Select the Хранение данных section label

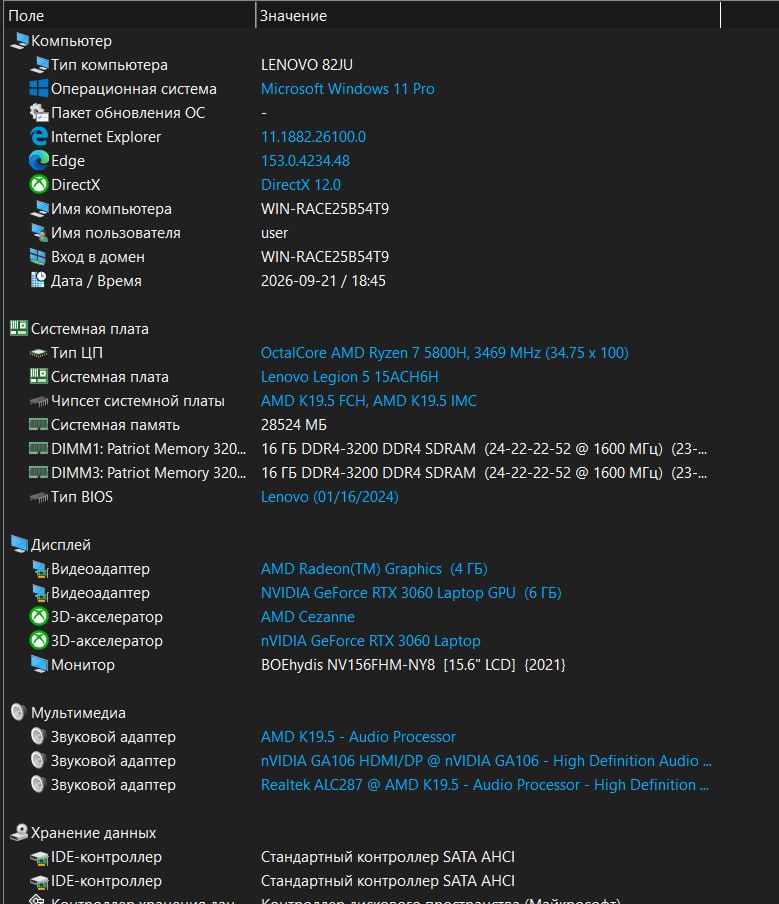93,833
